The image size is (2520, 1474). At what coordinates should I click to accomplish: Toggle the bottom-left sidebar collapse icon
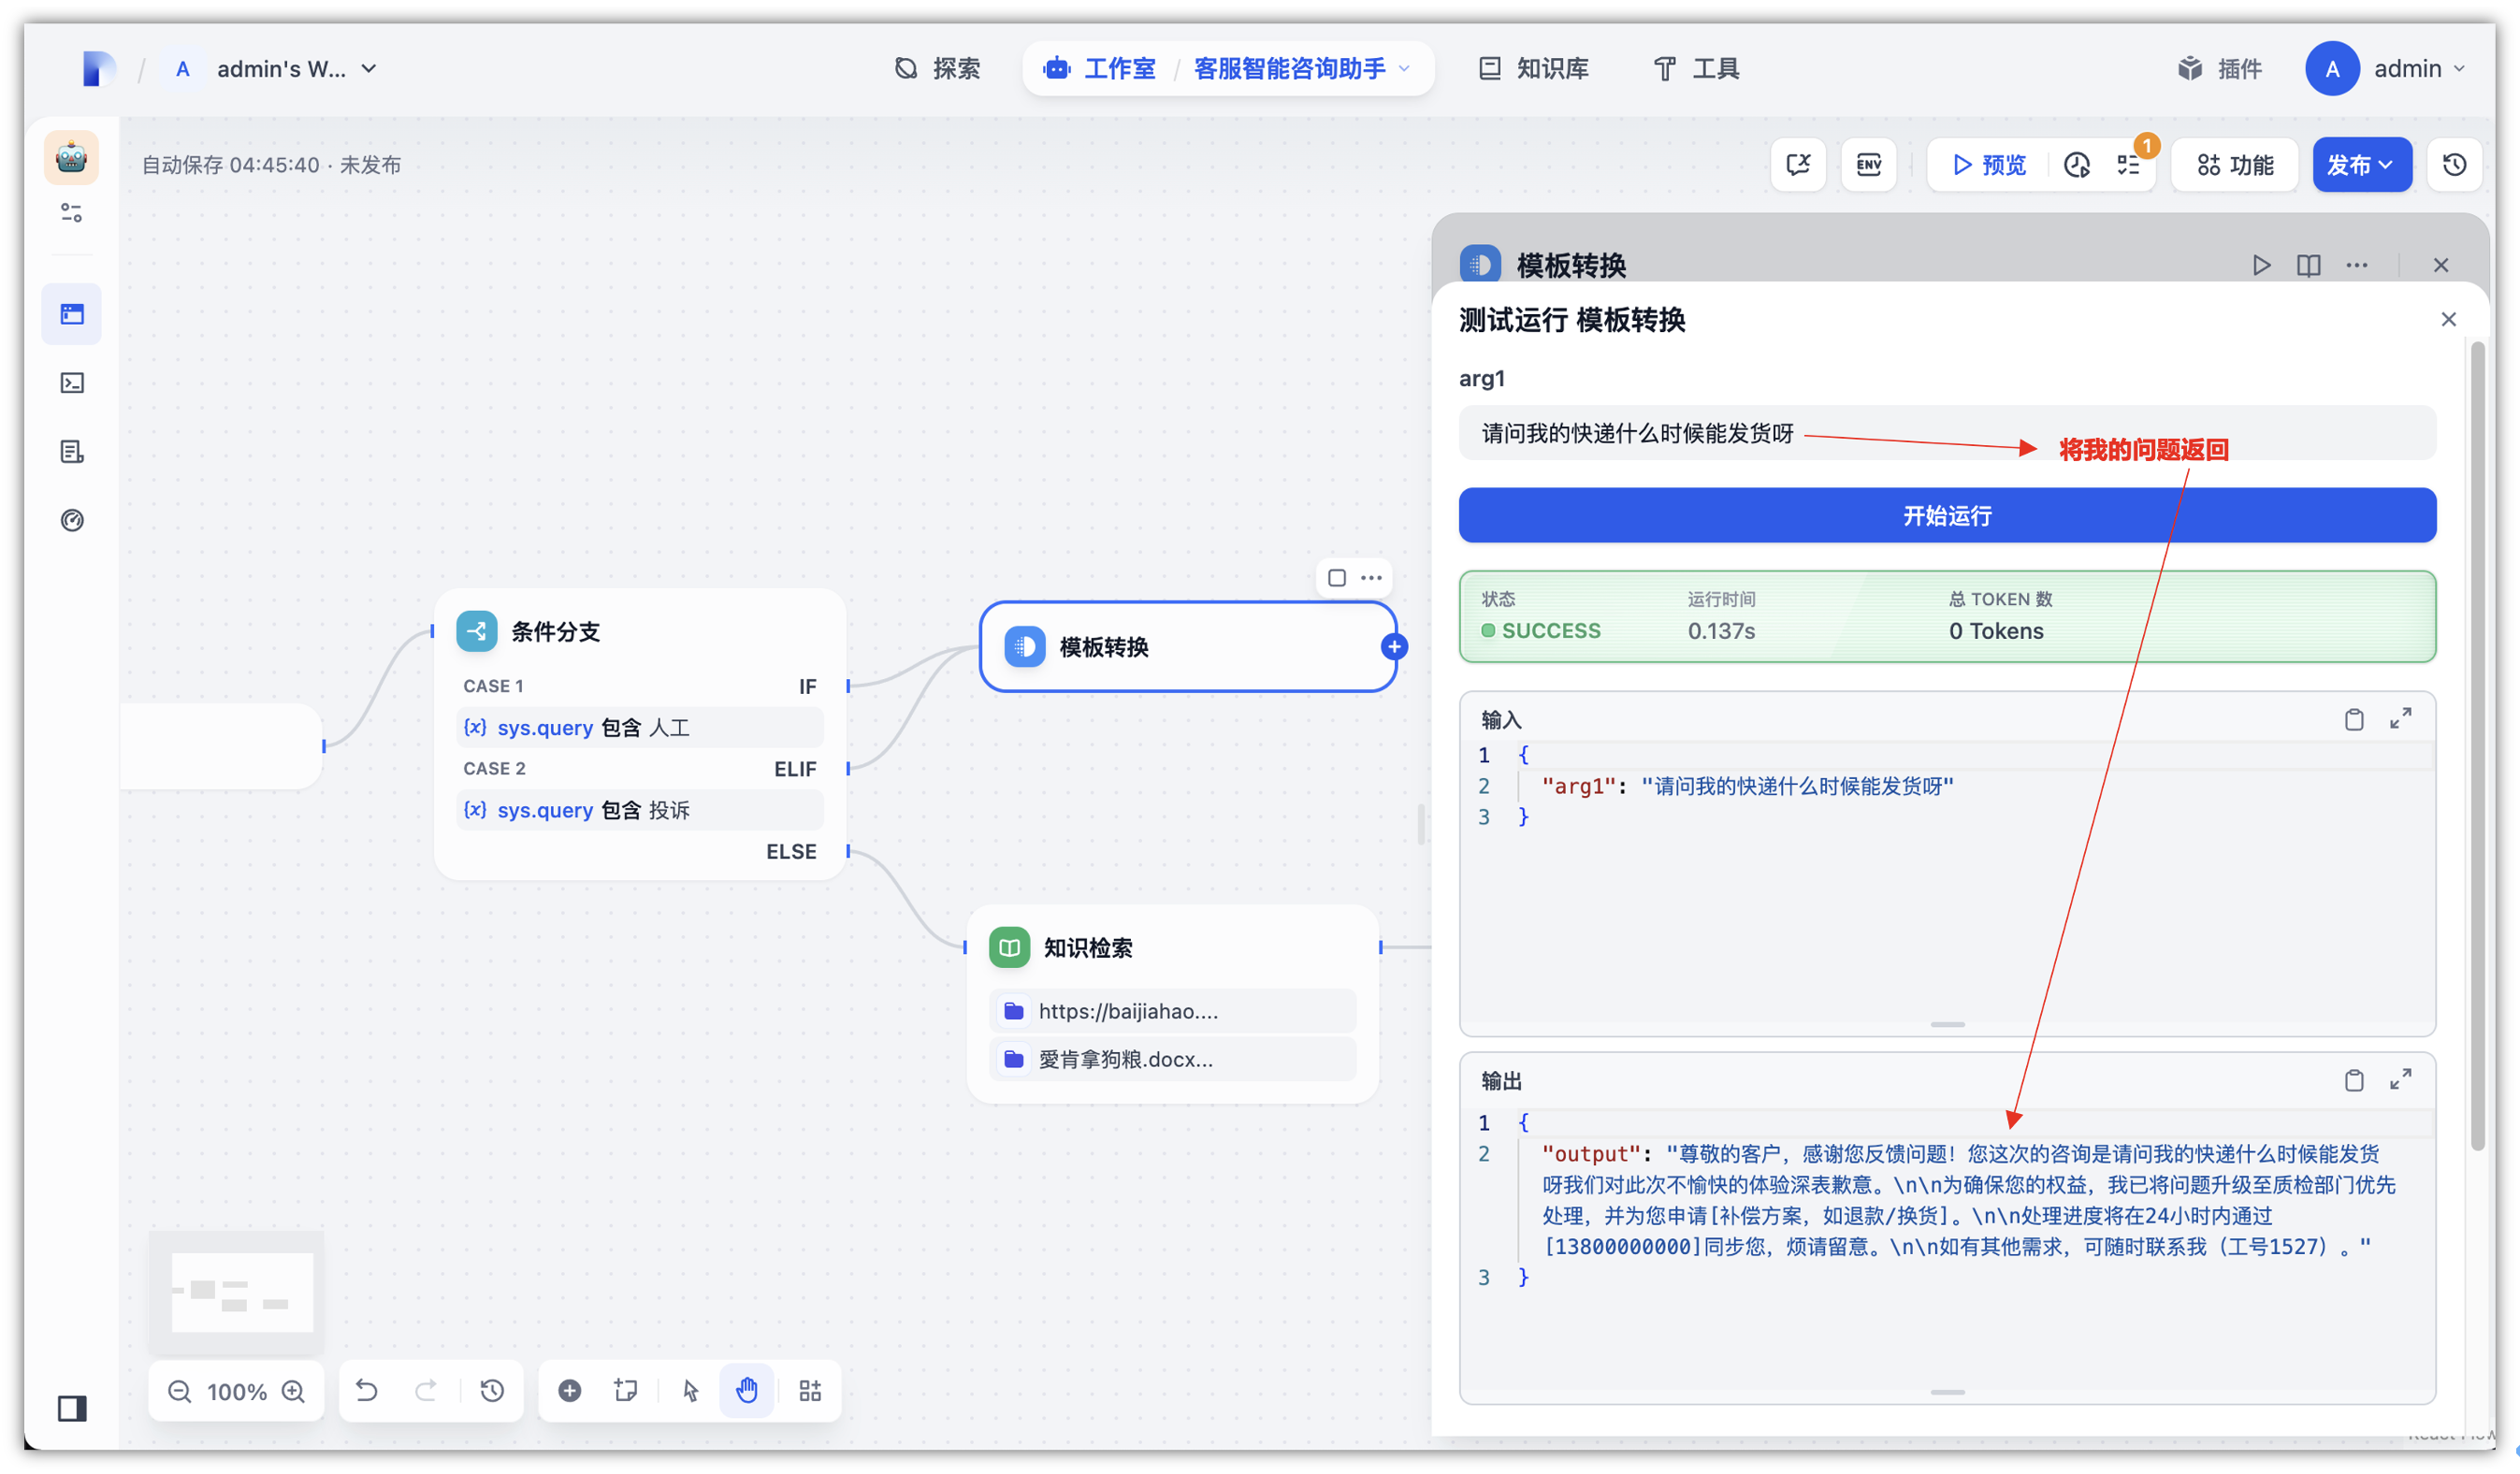[72, 1408]
